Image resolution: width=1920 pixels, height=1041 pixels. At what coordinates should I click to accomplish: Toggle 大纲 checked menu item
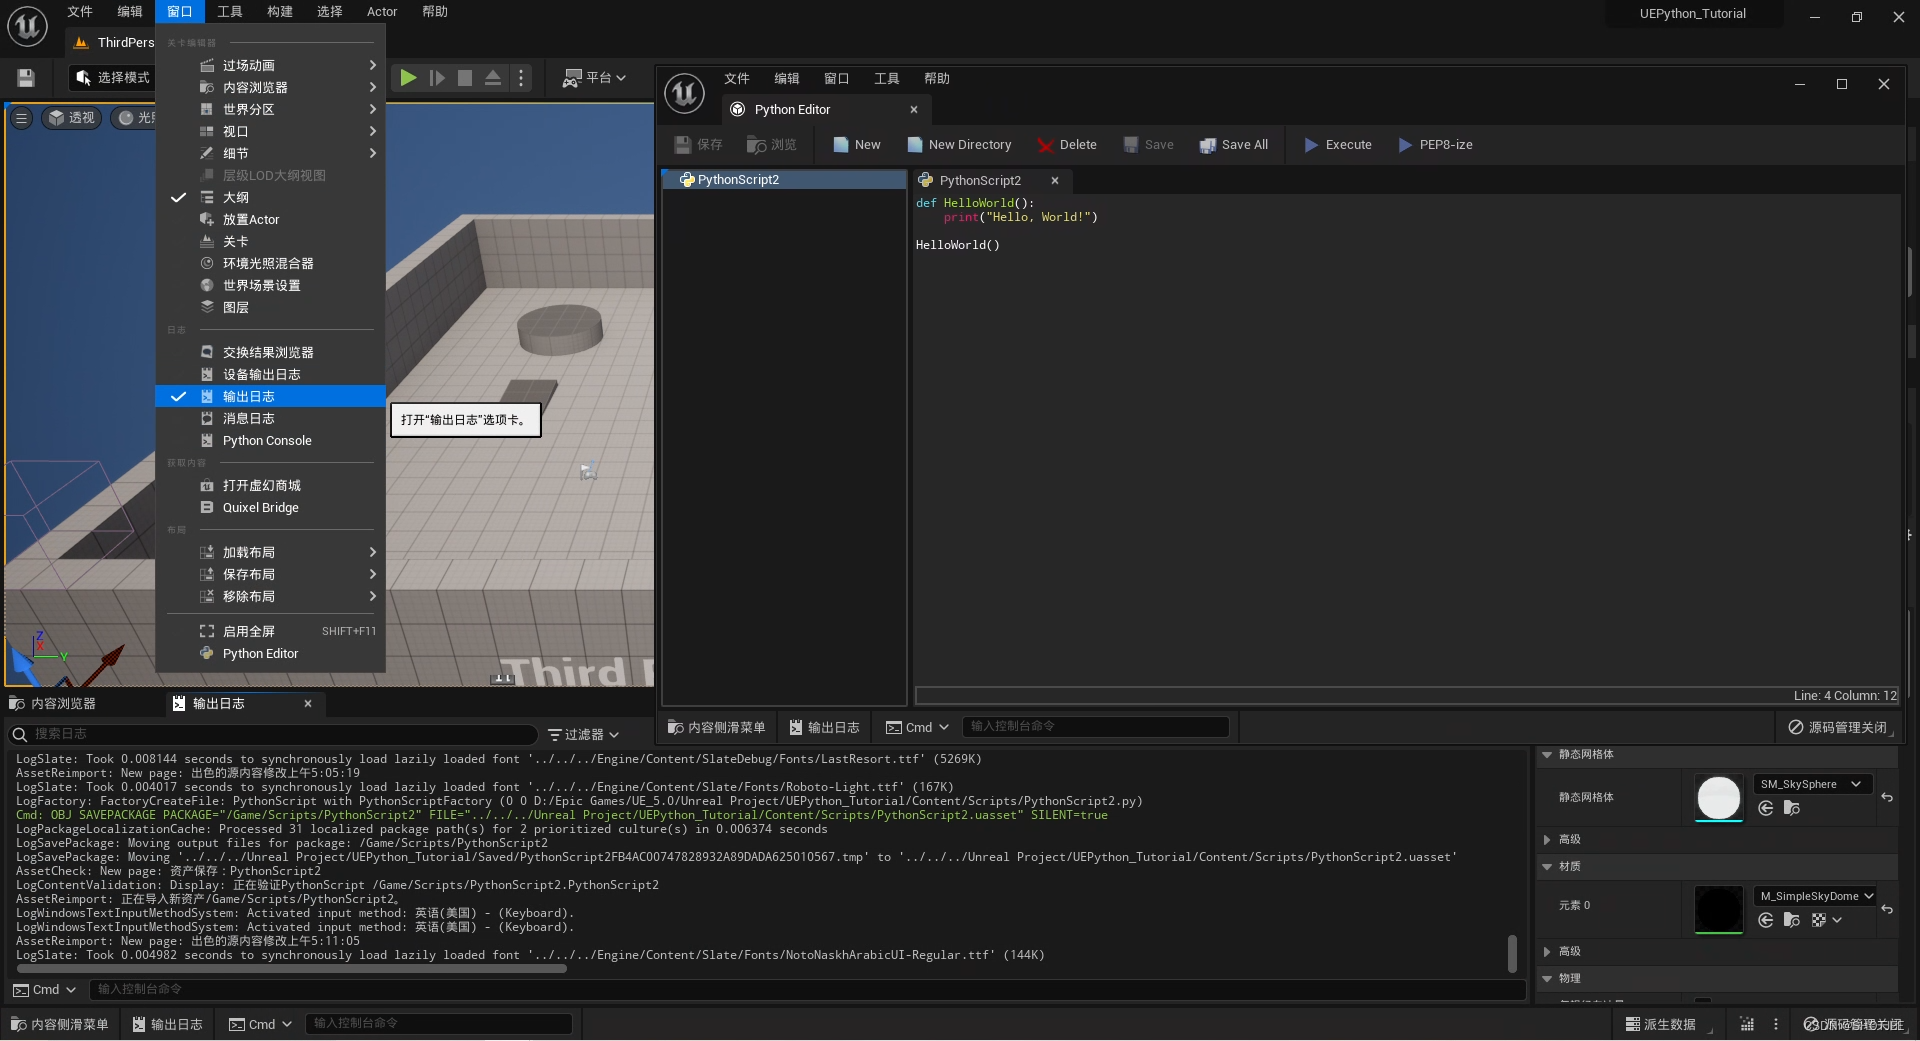click(270, 198)
